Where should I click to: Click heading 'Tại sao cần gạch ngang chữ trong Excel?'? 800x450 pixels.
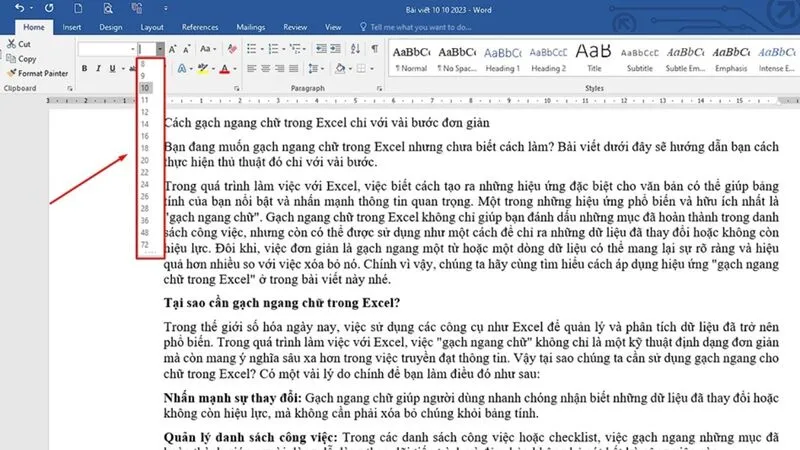click(x=282, y=303)
